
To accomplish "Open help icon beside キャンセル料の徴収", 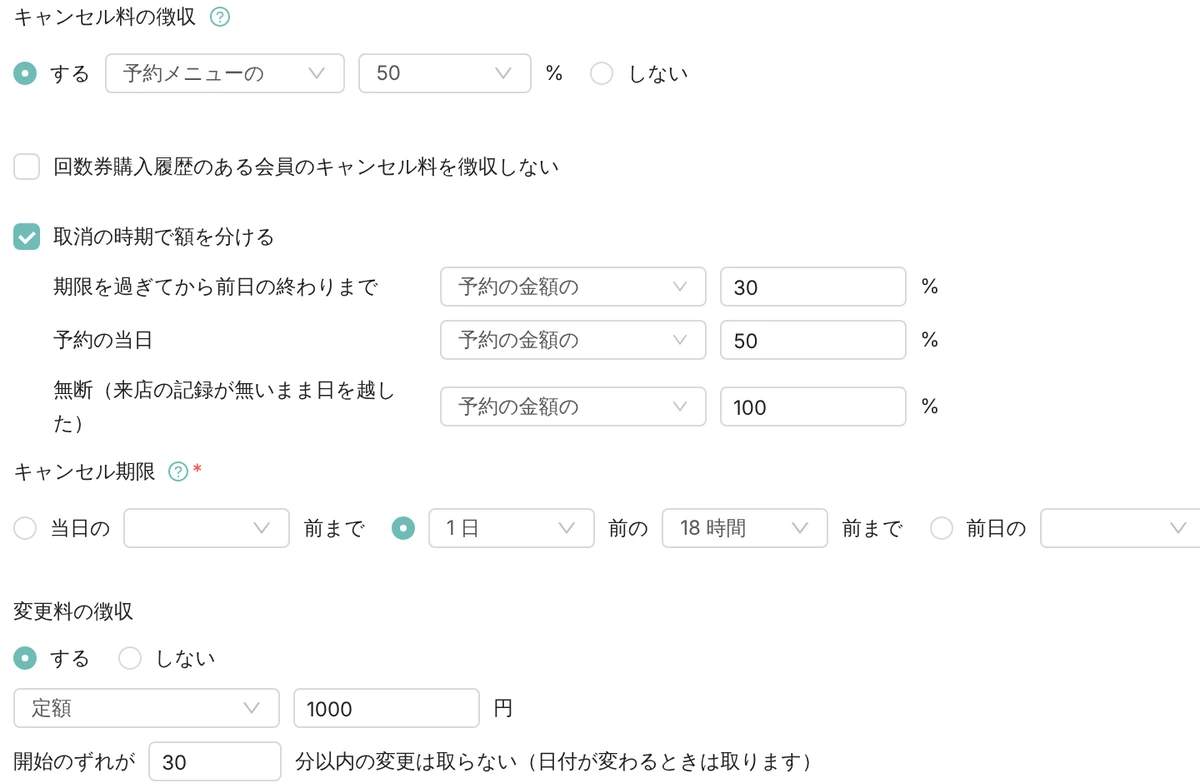I will [x=221, y=17].
